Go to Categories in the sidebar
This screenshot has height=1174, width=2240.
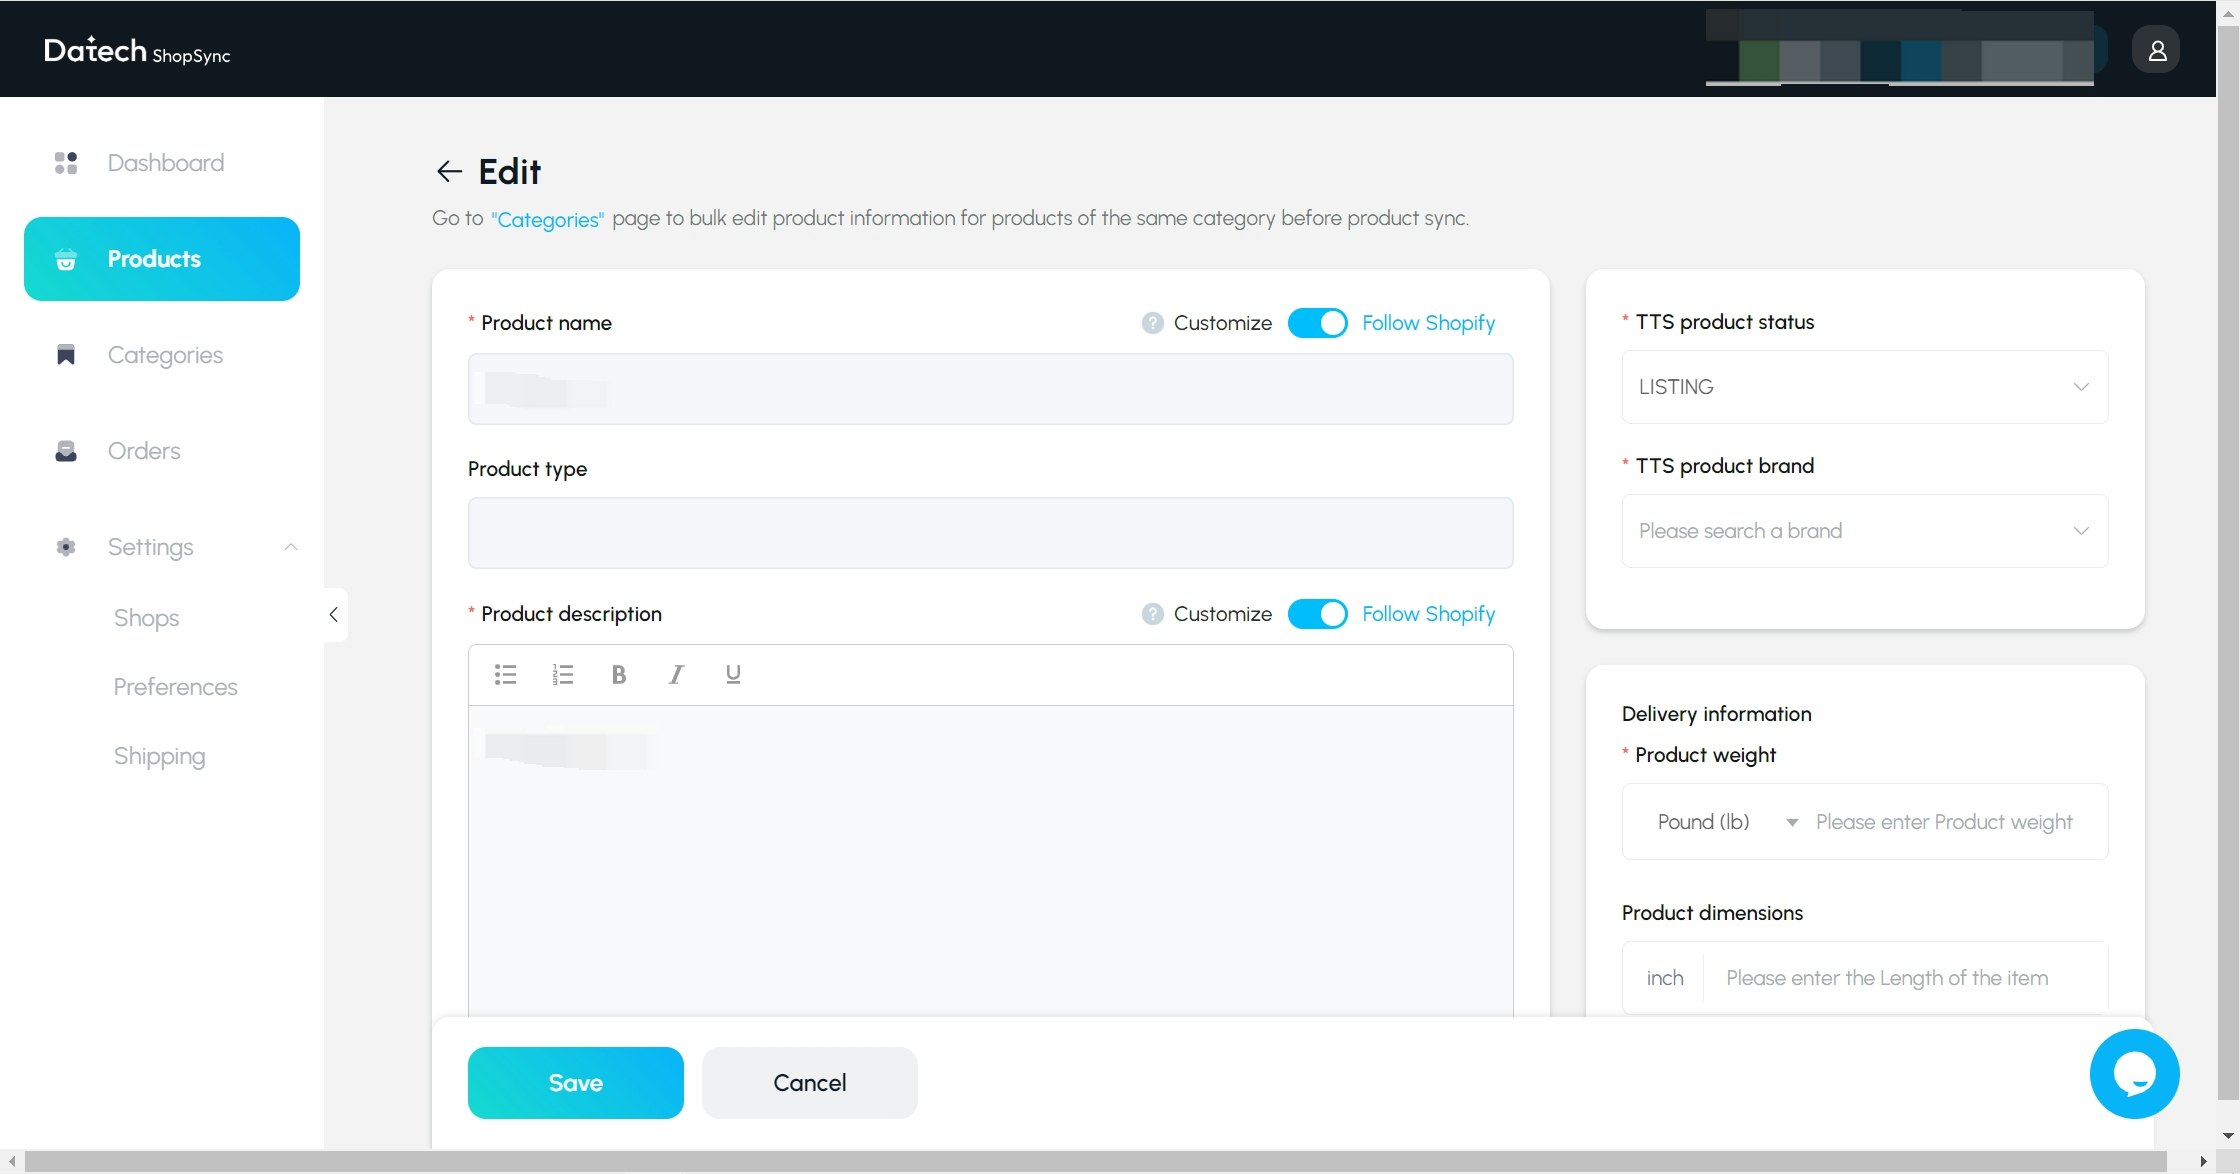click(165, 355)
